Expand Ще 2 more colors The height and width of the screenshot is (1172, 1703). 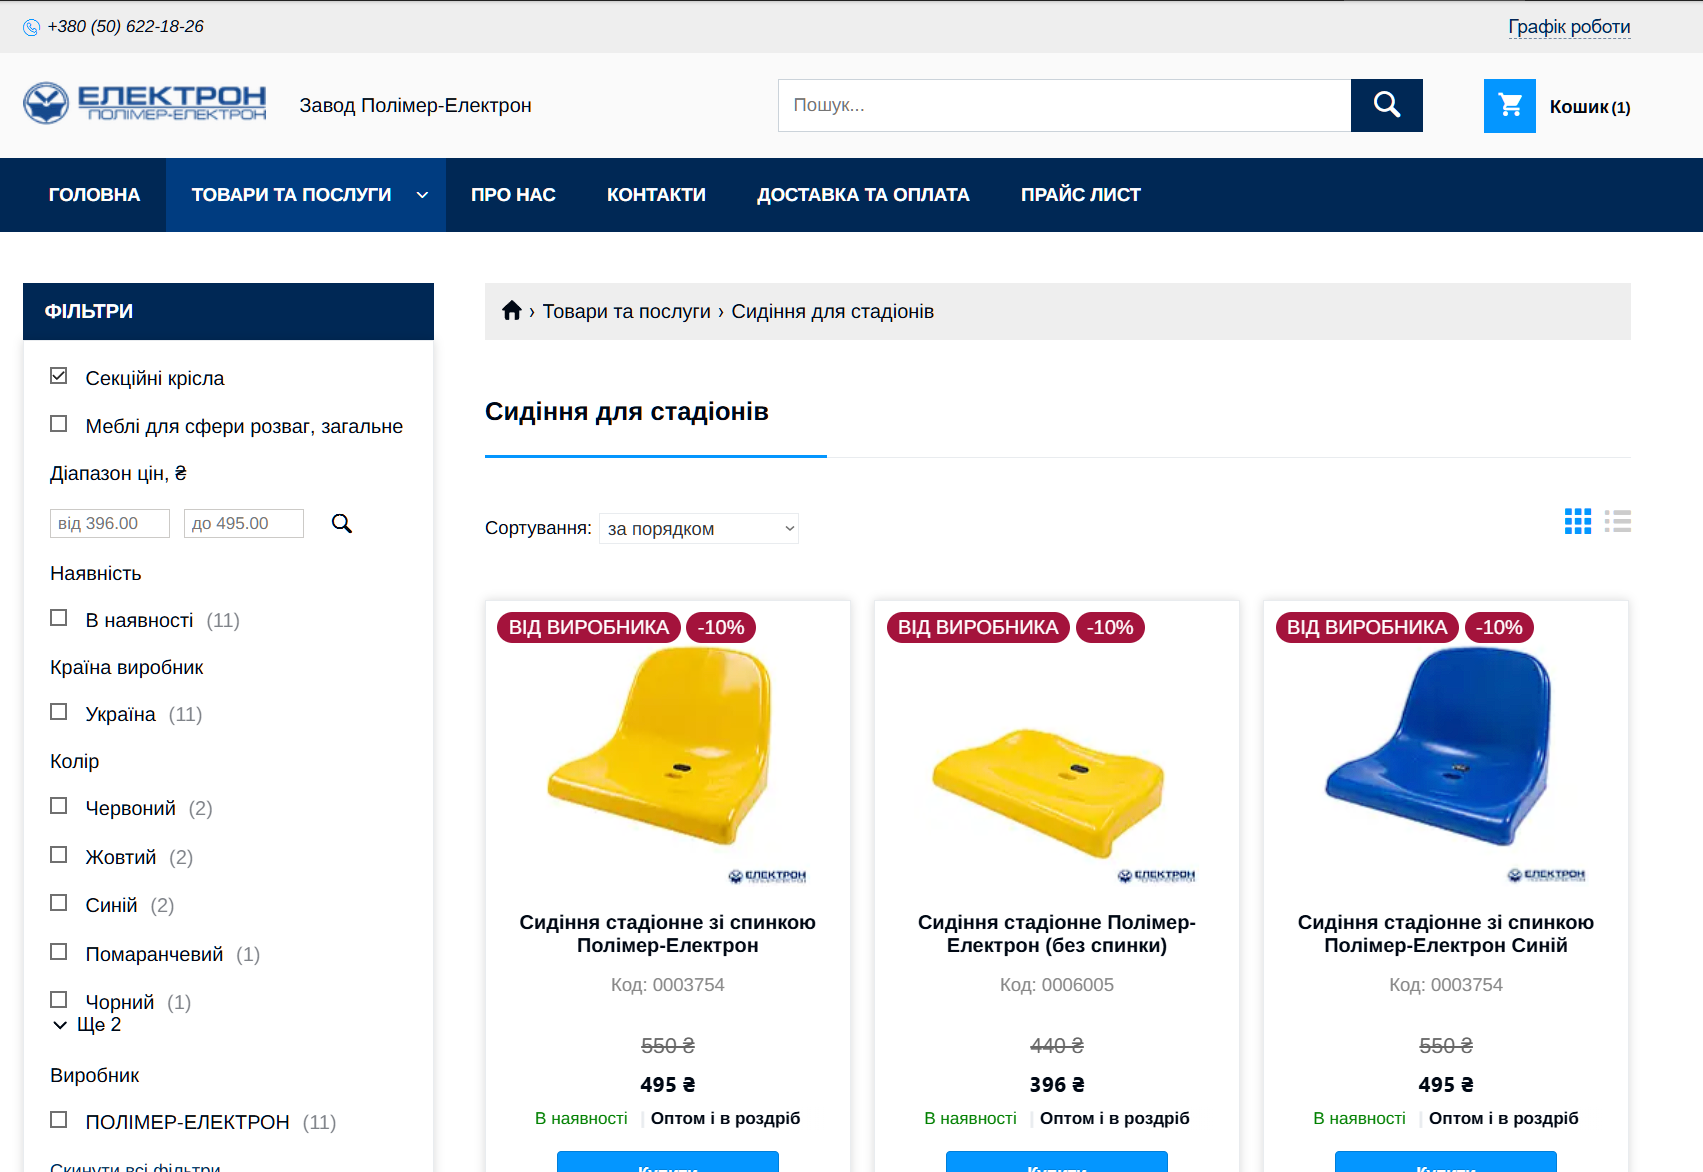pyautogui.click(x=87, y=1025)
